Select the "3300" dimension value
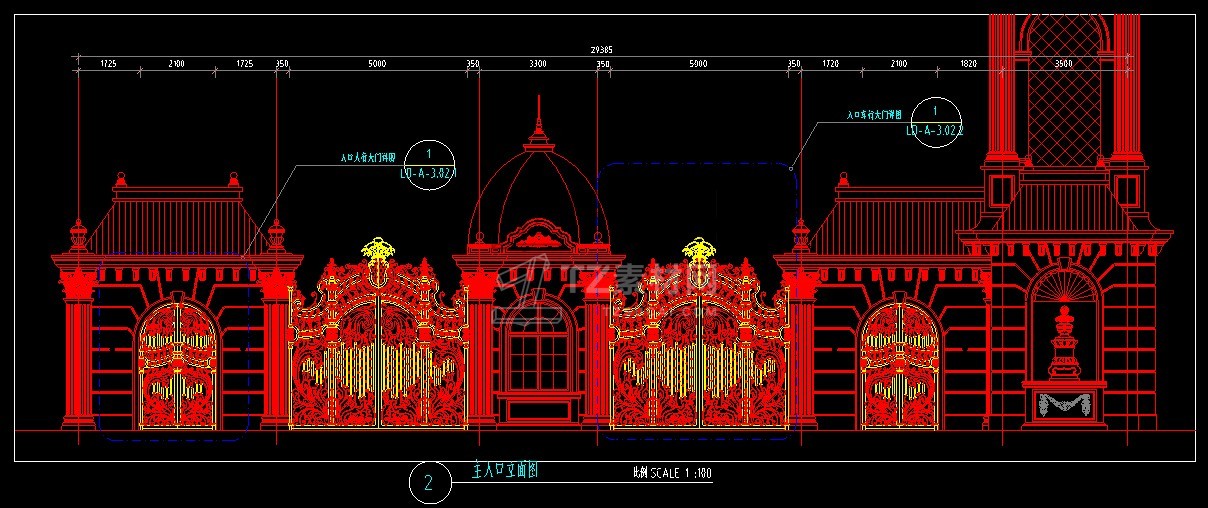This screenshot has width=1208, height=508. tap(537, 64)
